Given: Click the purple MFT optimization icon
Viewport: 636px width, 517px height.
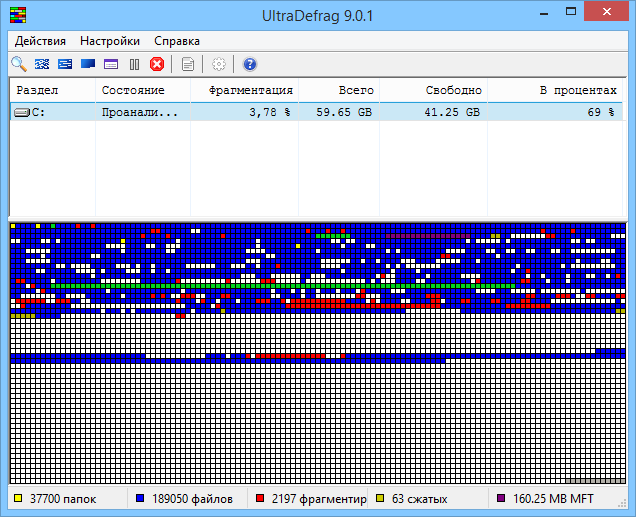Looking at the screenshot, I should click(111, 64).
